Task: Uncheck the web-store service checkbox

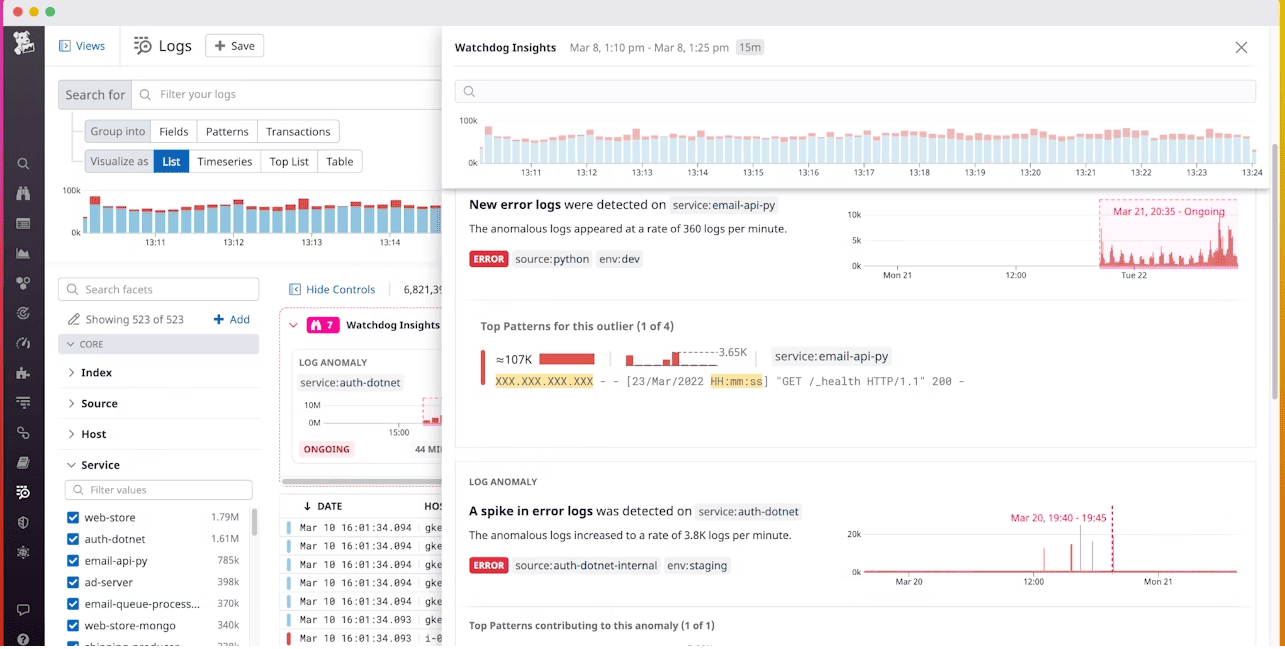Action: (73, 518)
